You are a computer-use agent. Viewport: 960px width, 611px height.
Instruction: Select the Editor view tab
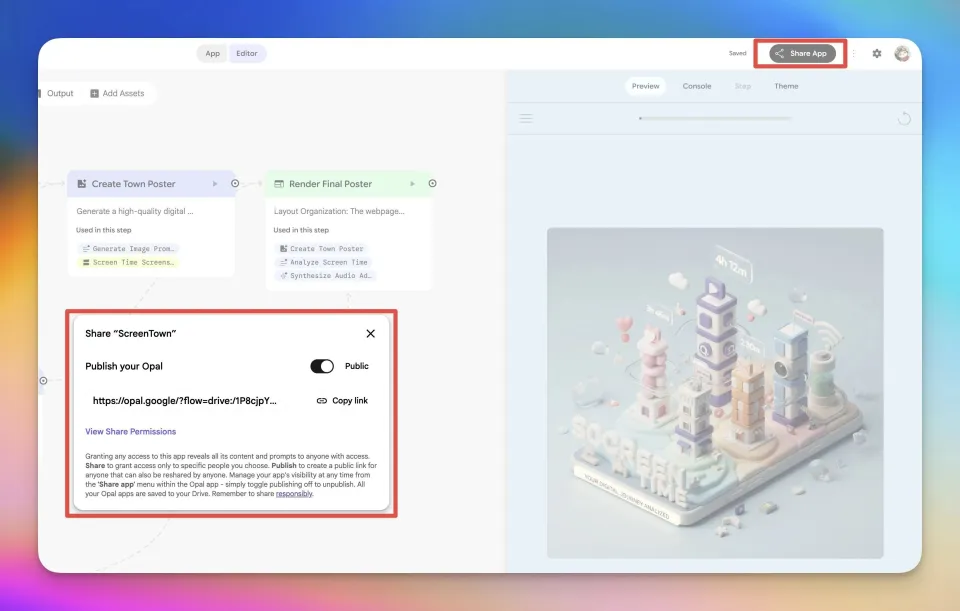[246, 54]
